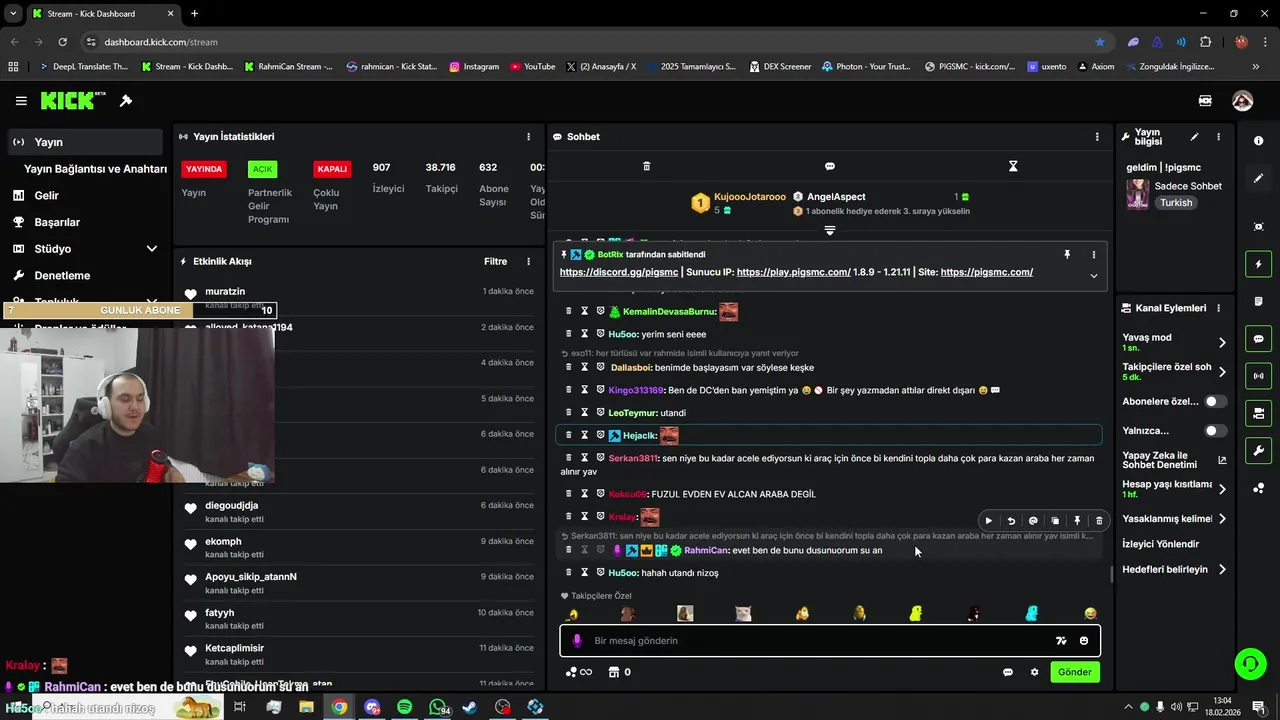Click the green headset support button

[x=1249, y=663]
